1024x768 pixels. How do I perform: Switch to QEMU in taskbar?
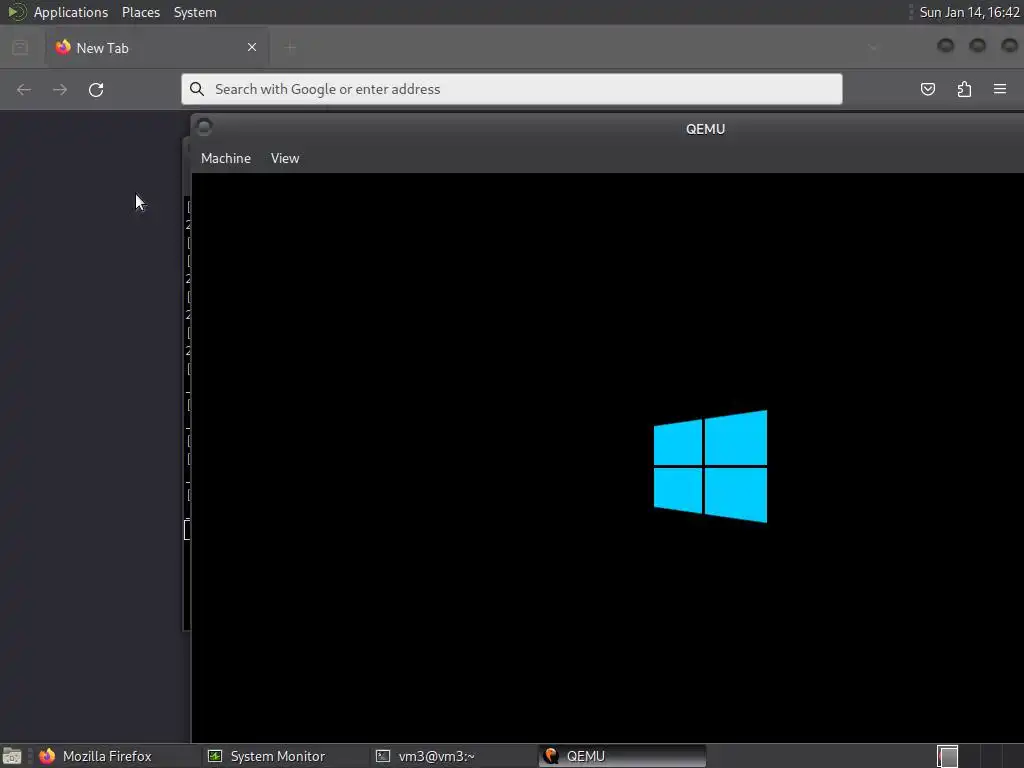(622, 756)
